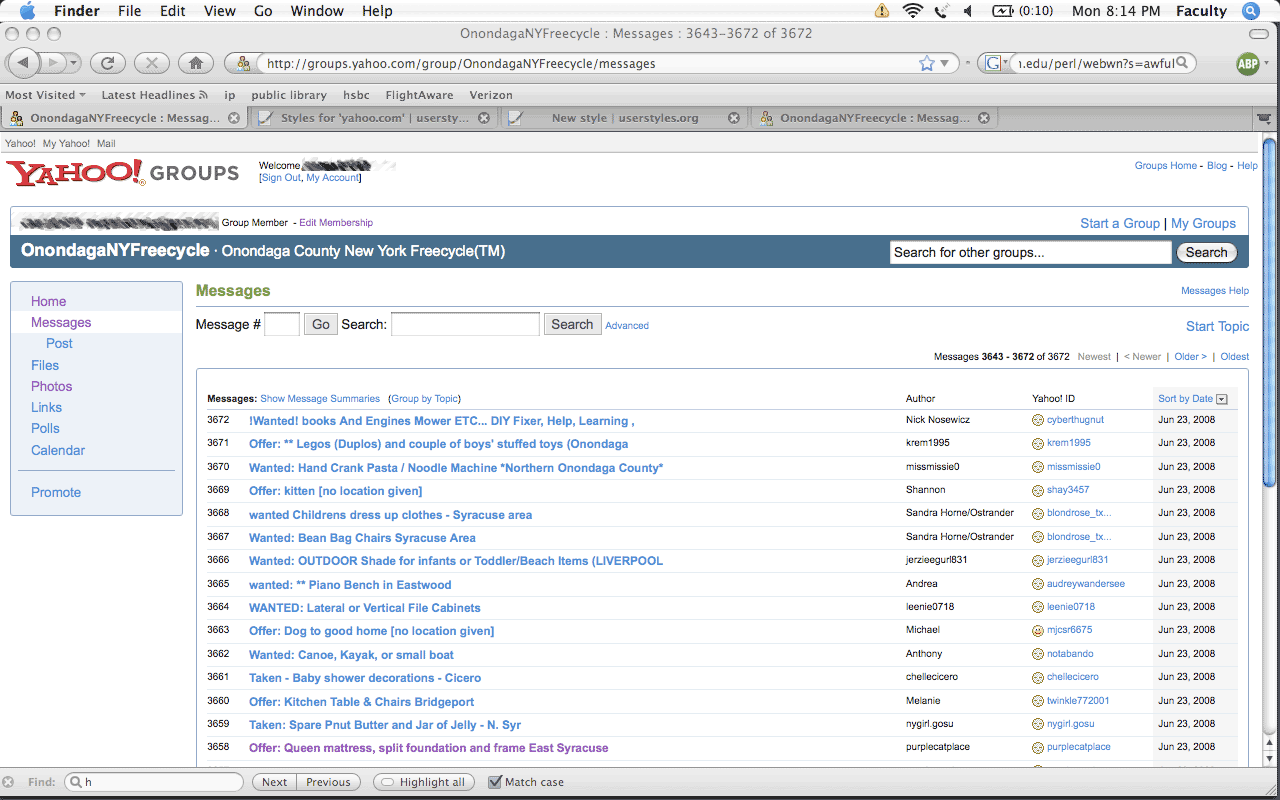The width and height of the screenshot is (1280, 800).
Task: Open the View menu
Action: pyautogui.click(x=220, y=11)
